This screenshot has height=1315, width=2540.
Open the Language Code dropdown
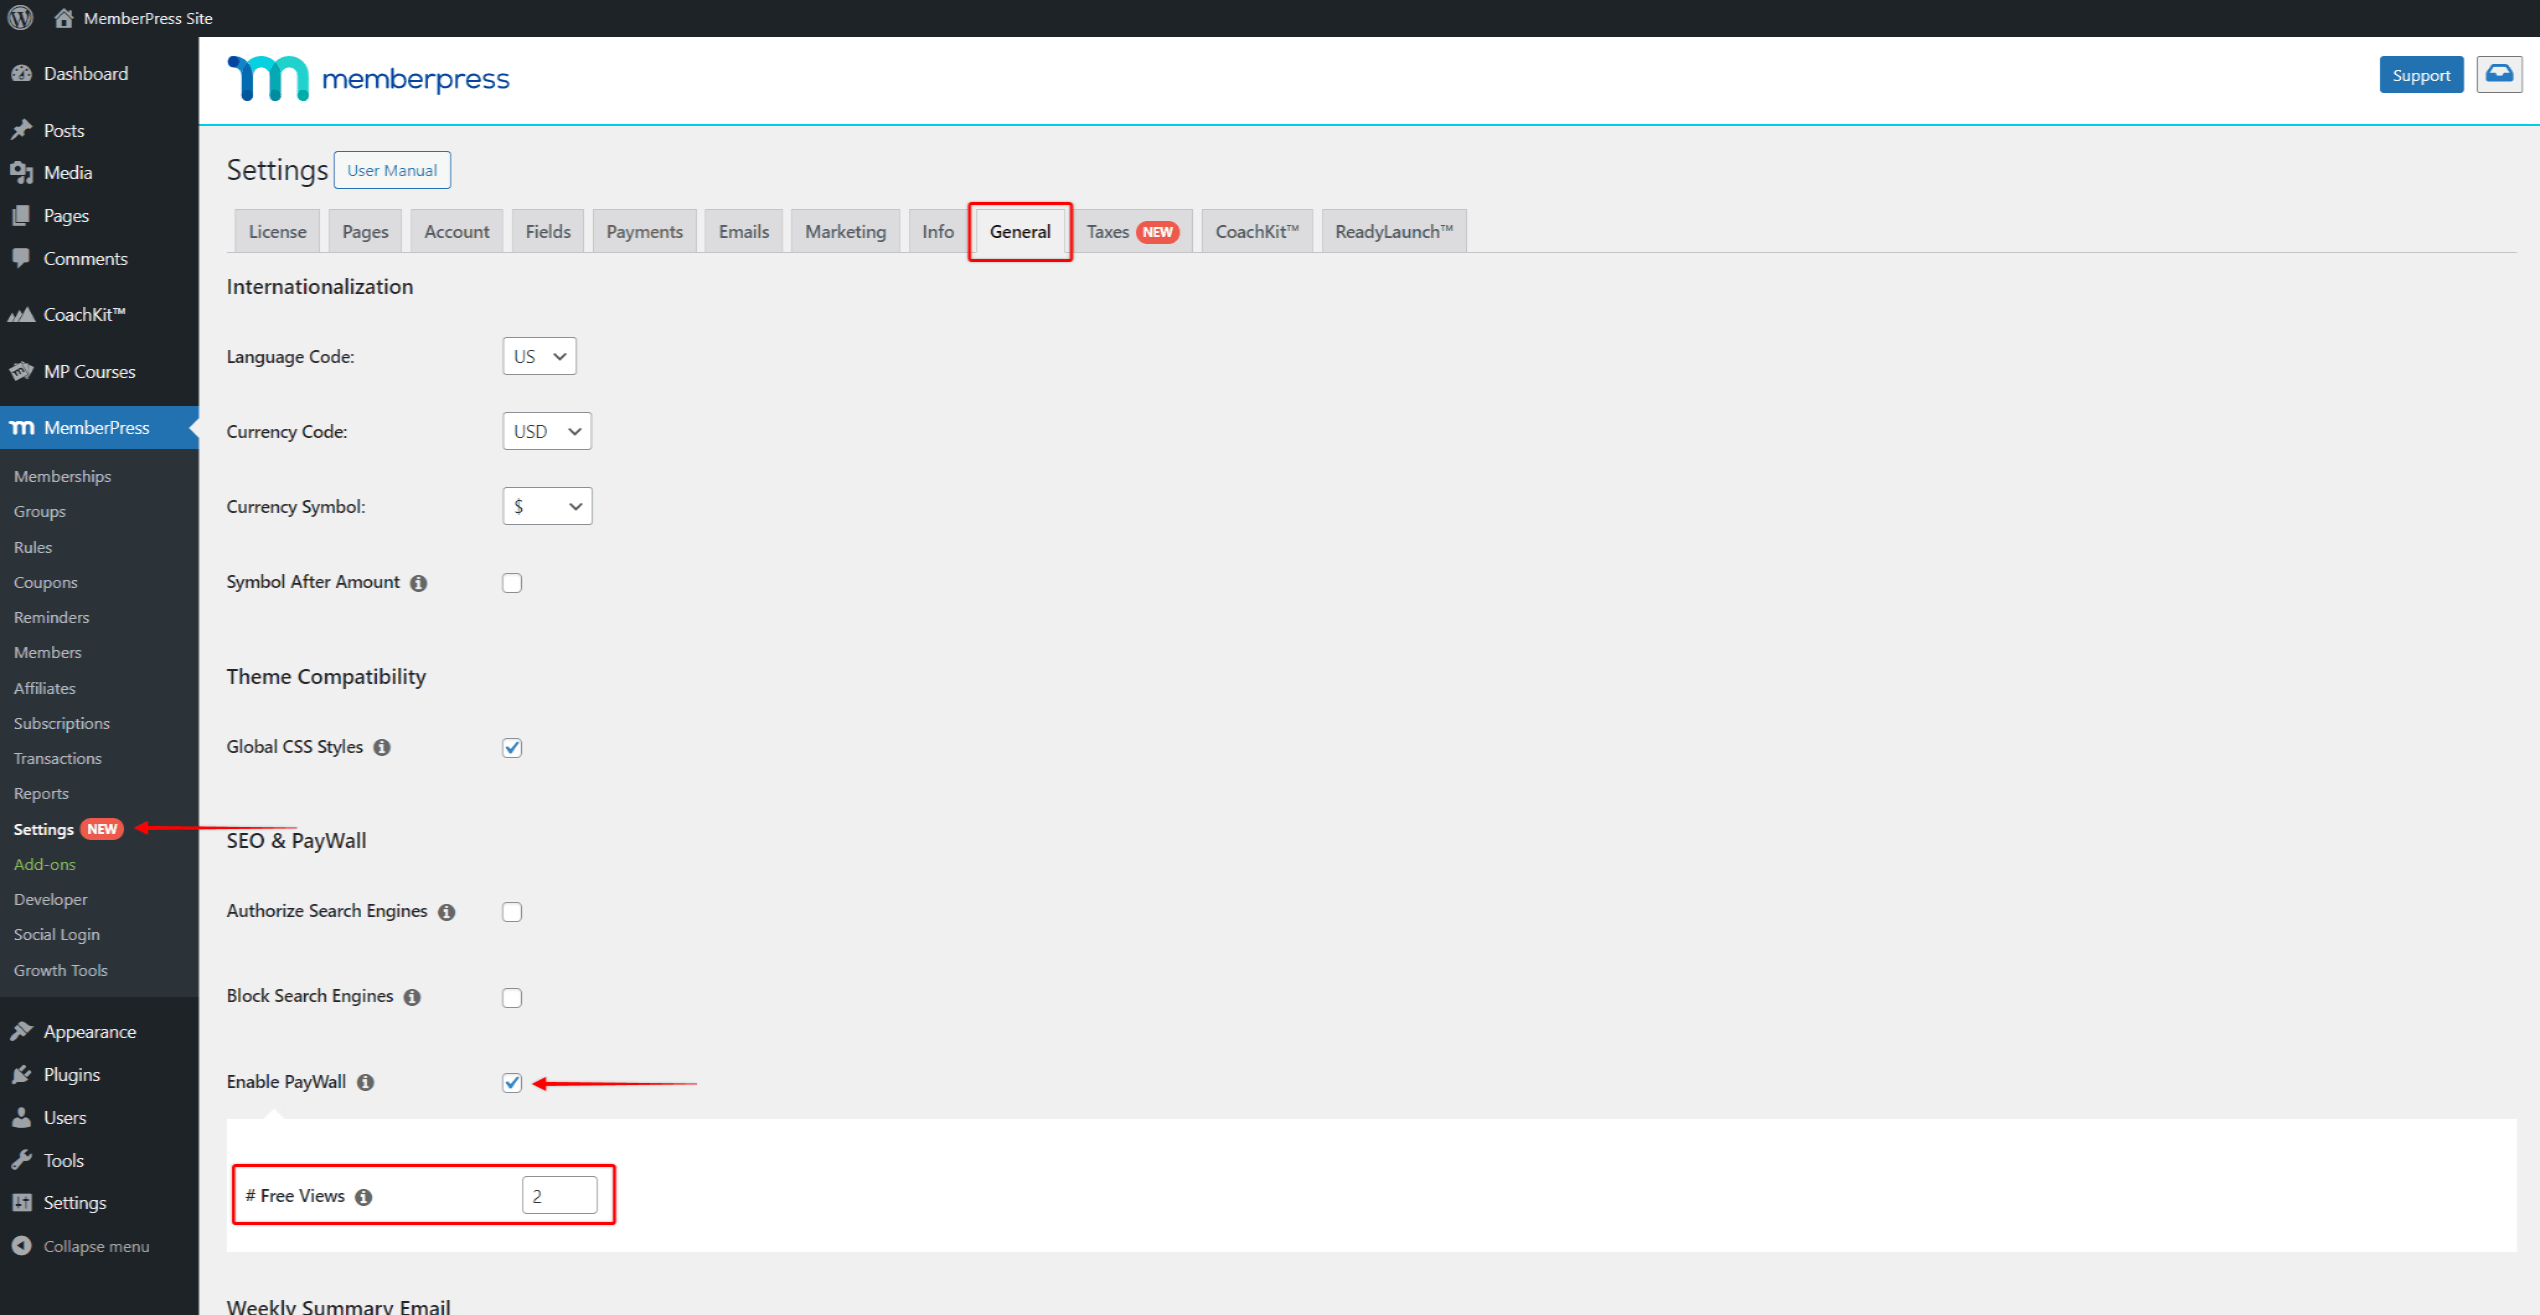click(x=539, y=356)
